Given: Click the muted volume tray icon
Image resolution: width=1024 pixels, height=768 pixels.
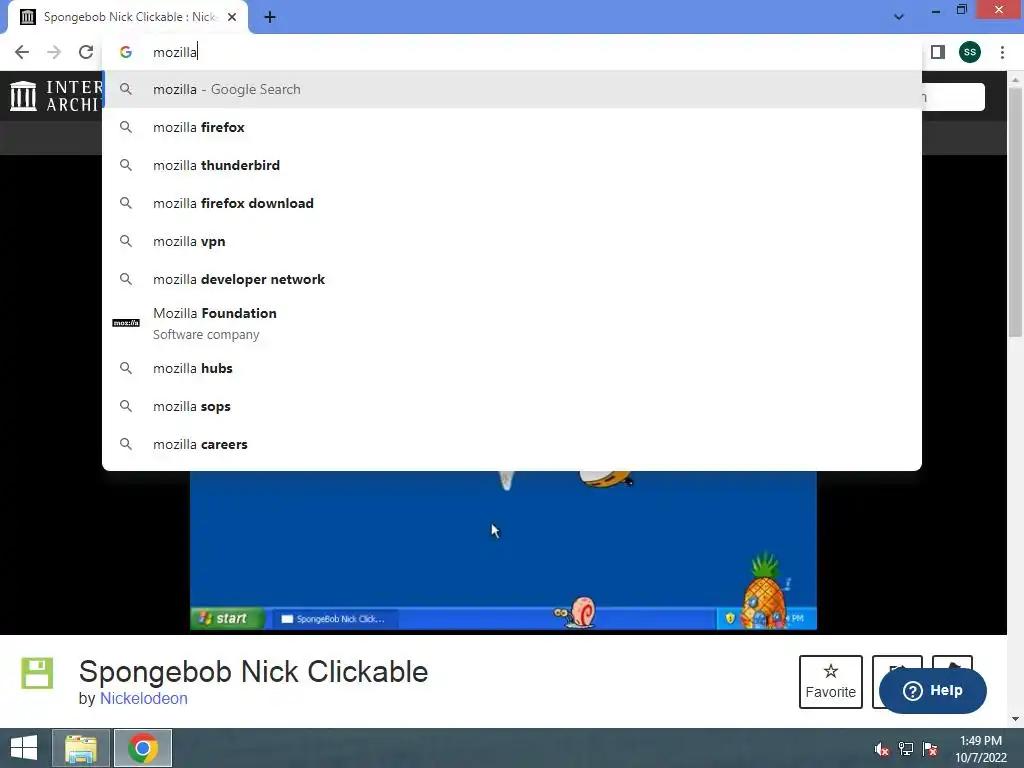Looking at the screenshot, I should click(882, 749).
